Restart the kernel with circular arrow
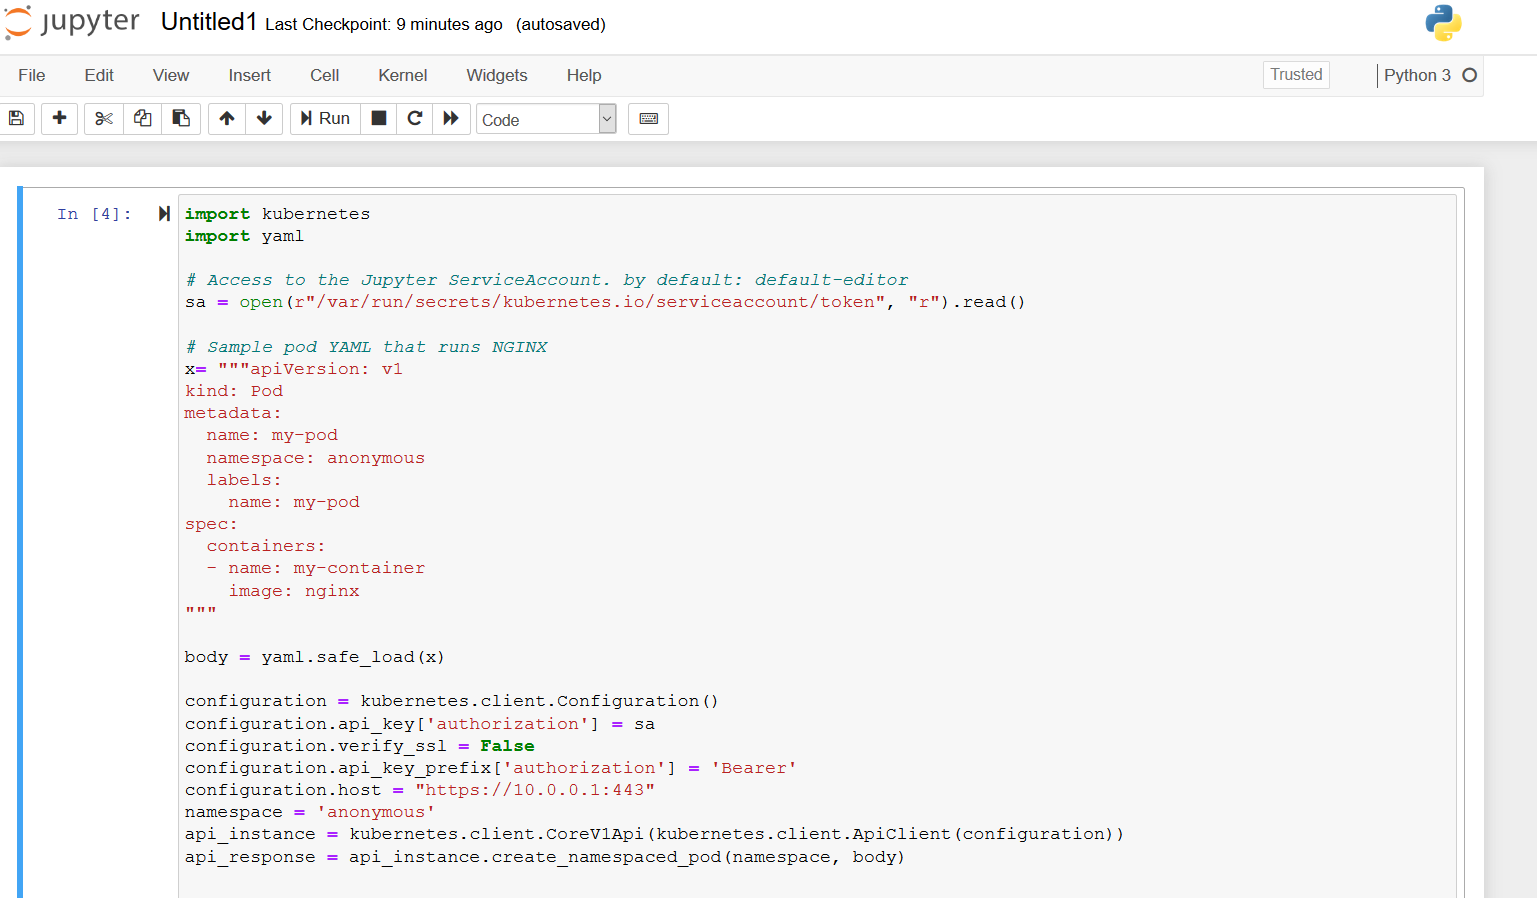 pyautogui.click(x=415, y=119)
